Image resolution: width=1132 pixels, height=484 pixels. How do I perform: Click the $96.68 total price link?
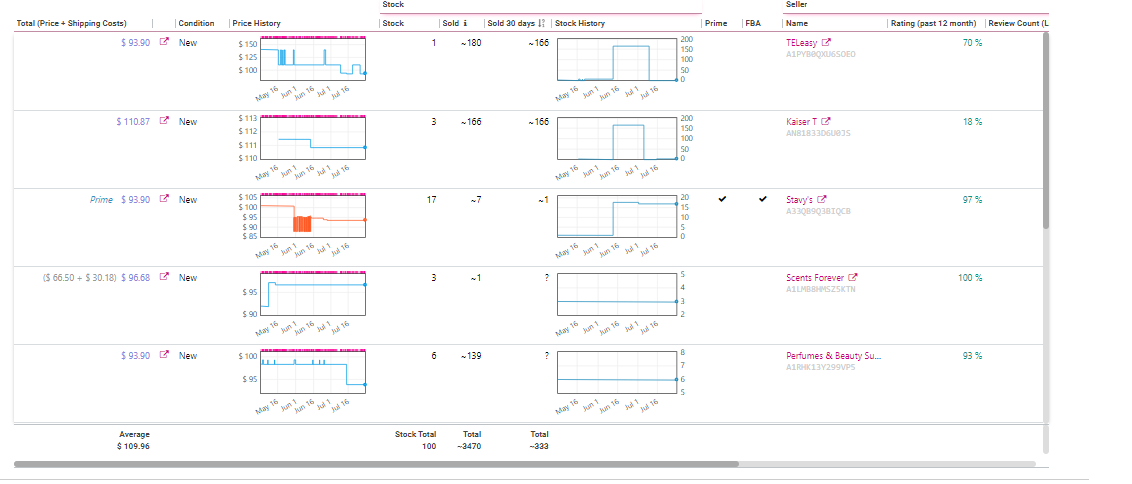point(136,277)
